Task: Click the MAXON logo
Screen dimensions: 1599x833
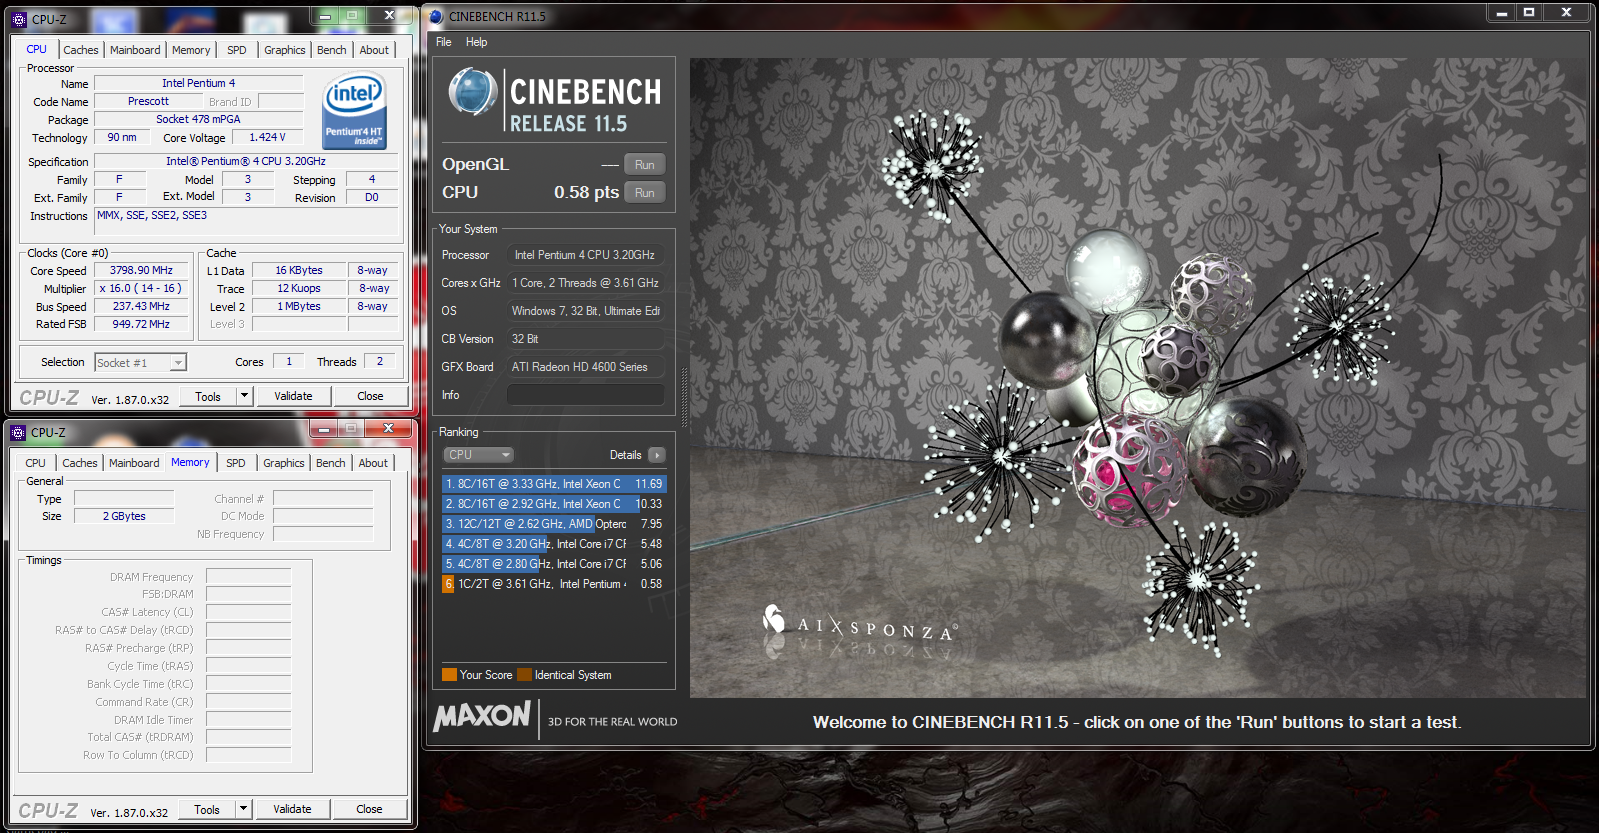Action: tap(482, 716)
